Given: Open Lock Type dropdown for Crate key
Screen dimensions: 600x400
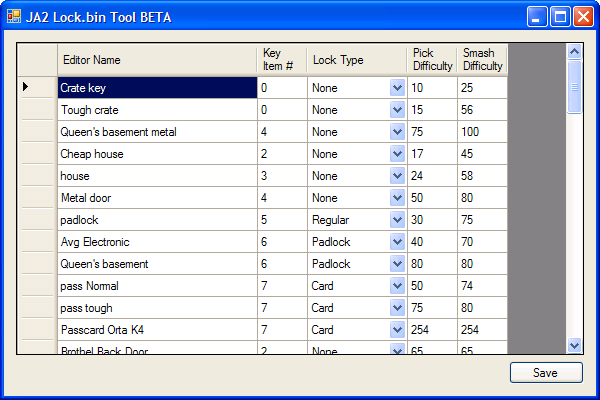Looking at the screenshot, I should [x=397, y=88].
